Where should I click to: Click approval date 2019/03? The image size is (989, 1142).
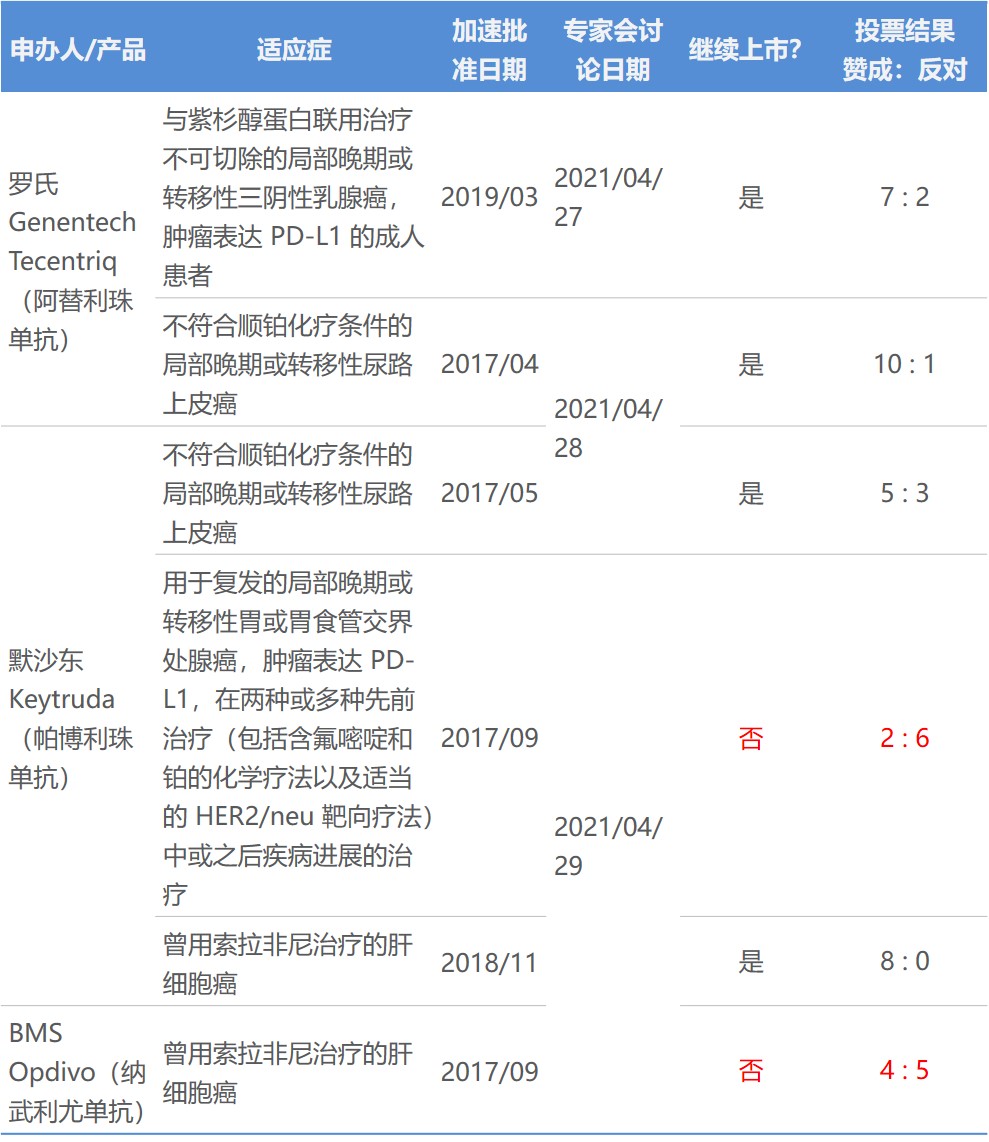coord(489,197)
